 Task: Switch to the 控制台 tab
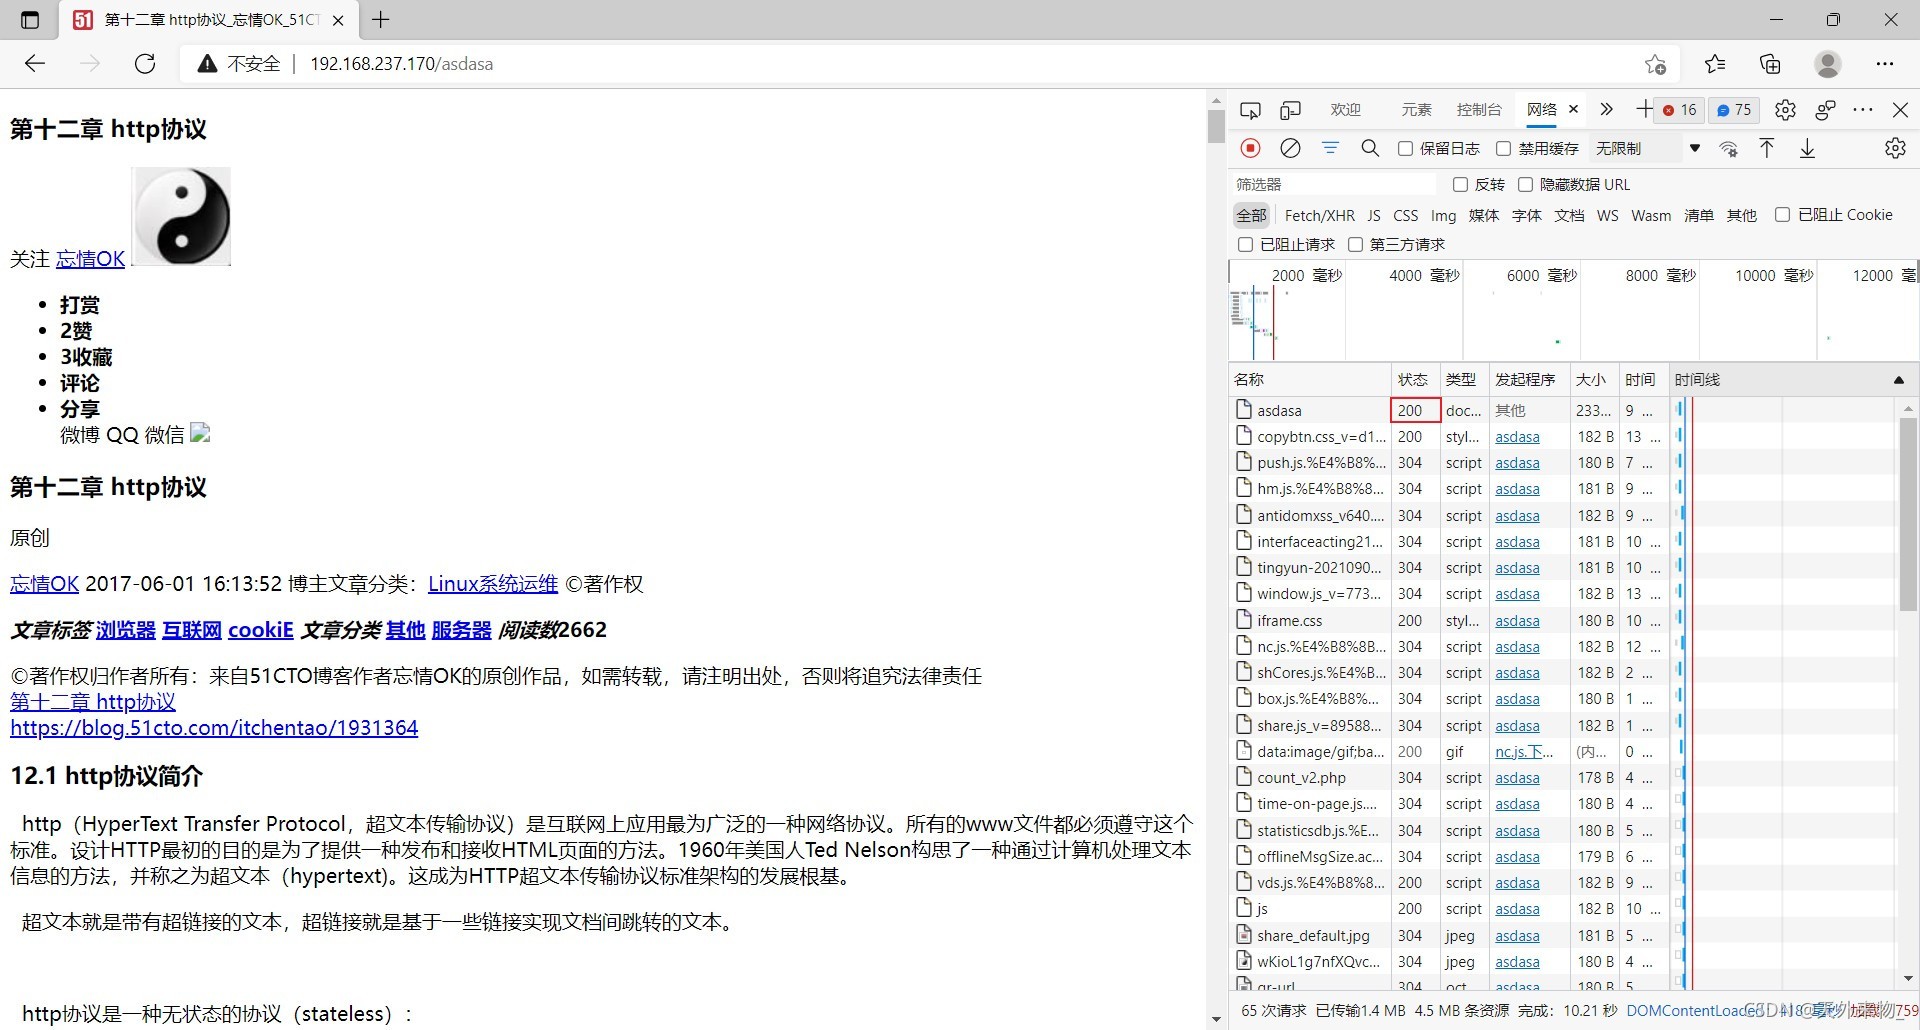click(1479, 110)
